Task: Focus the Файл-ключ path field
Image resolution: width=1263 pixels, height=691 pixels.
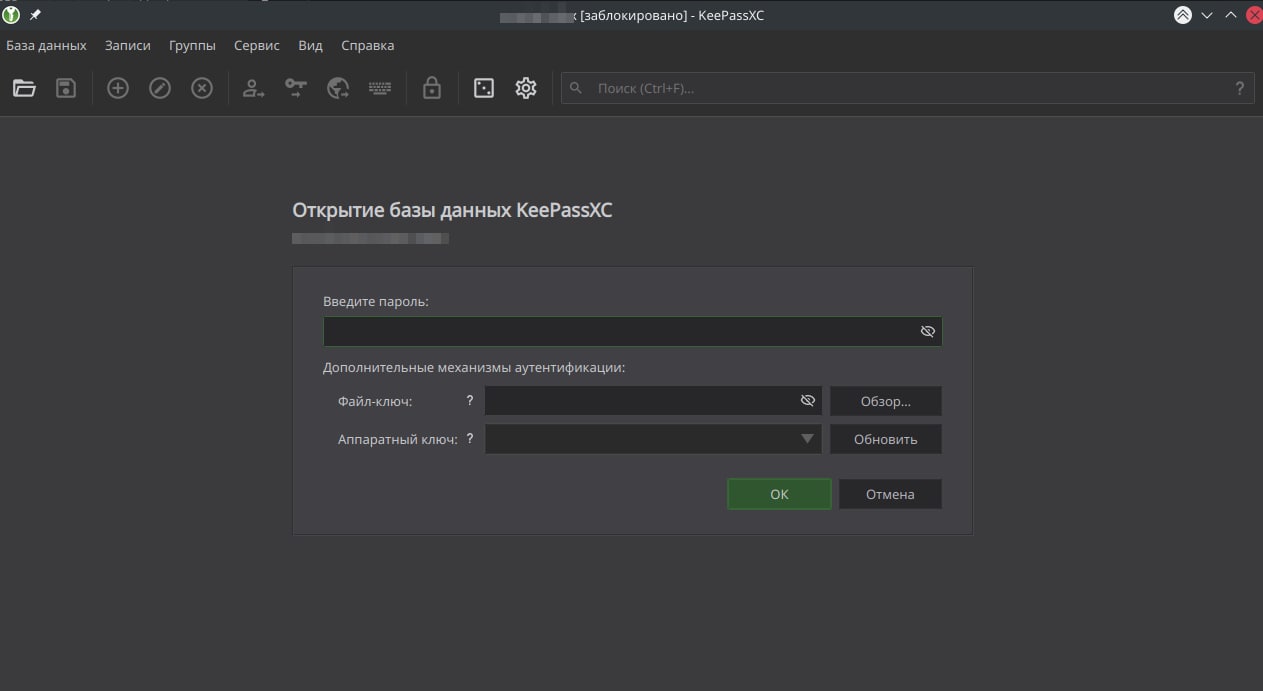Action: click(653, 401)
